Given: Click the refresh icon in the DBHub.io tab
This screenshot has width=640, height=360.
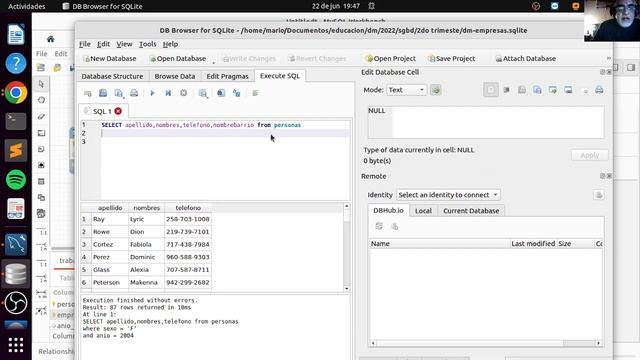Looking at the screenshot, I should 379,226.
